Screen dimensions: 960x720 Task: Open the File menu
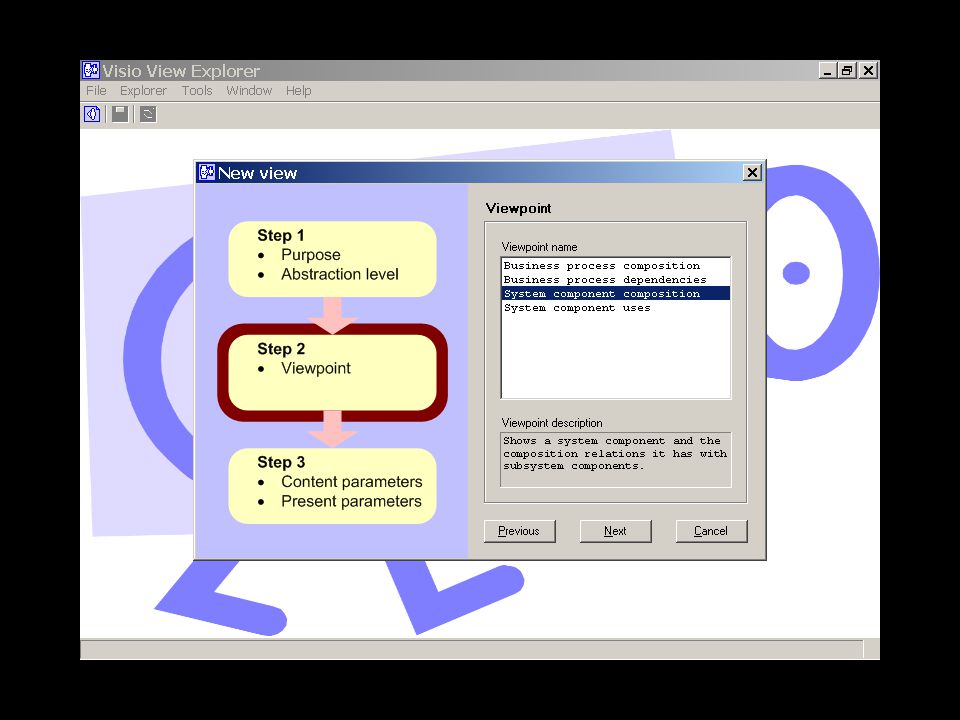(x=96, y=91)
